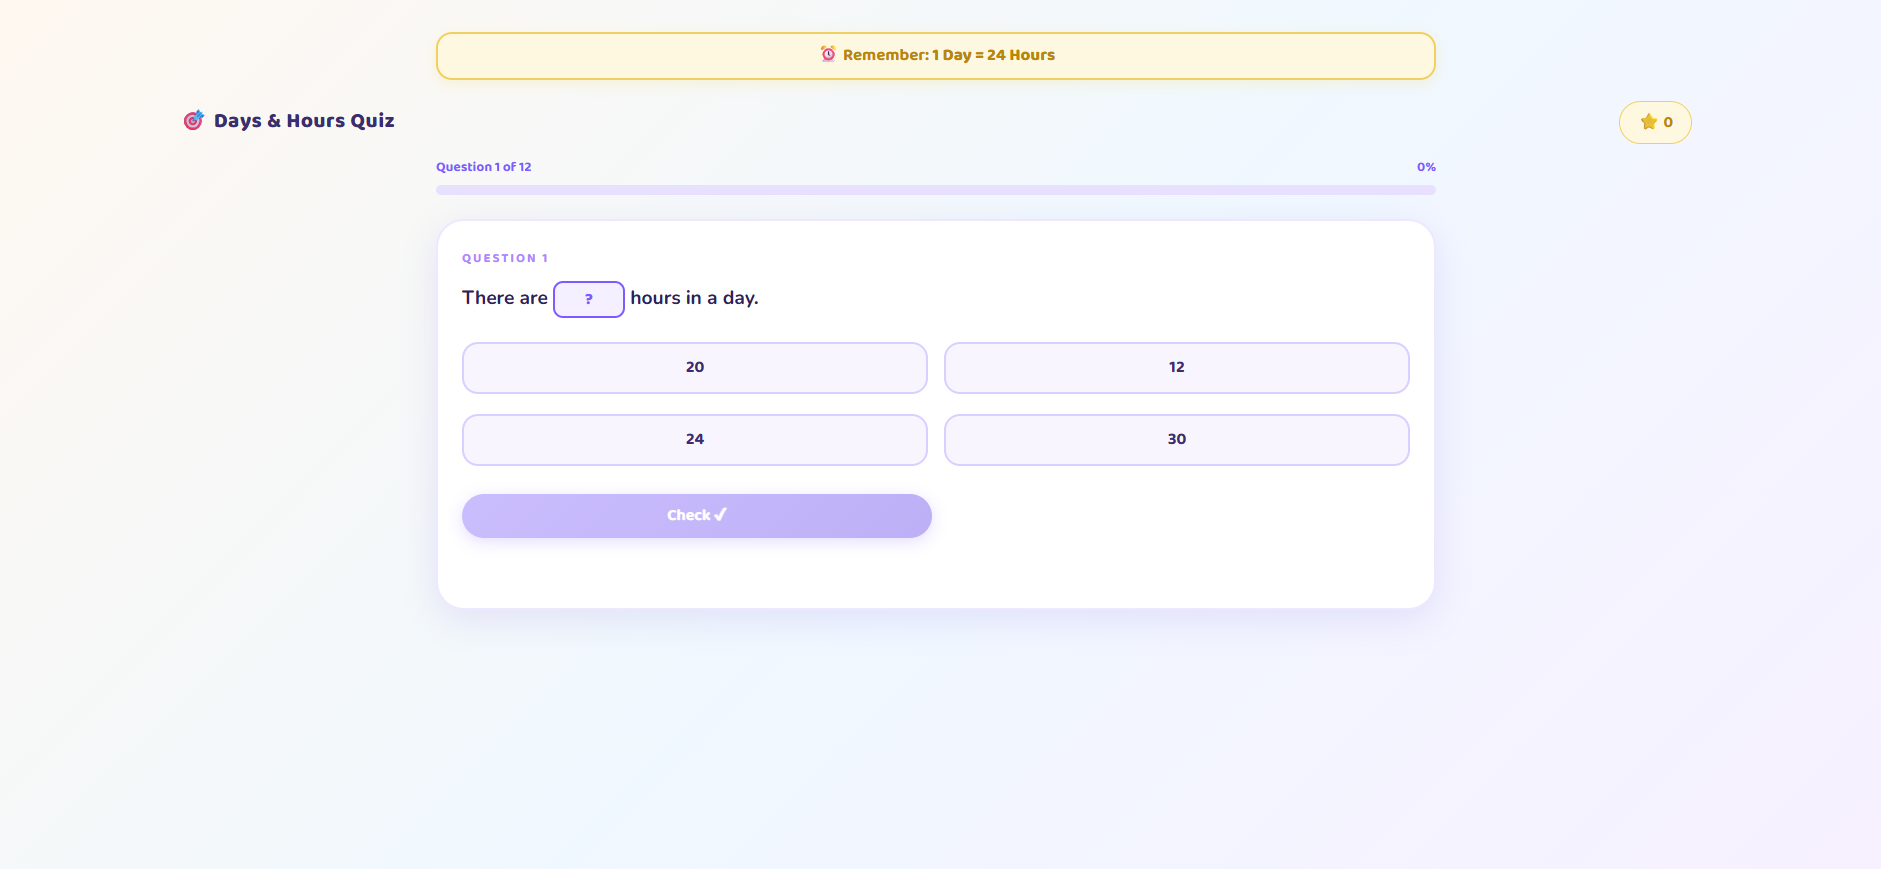Select answer option 20
Image resolution: width=1881 pixels, height=869 pixels.
pyautogui.click(x=694, y=368)
